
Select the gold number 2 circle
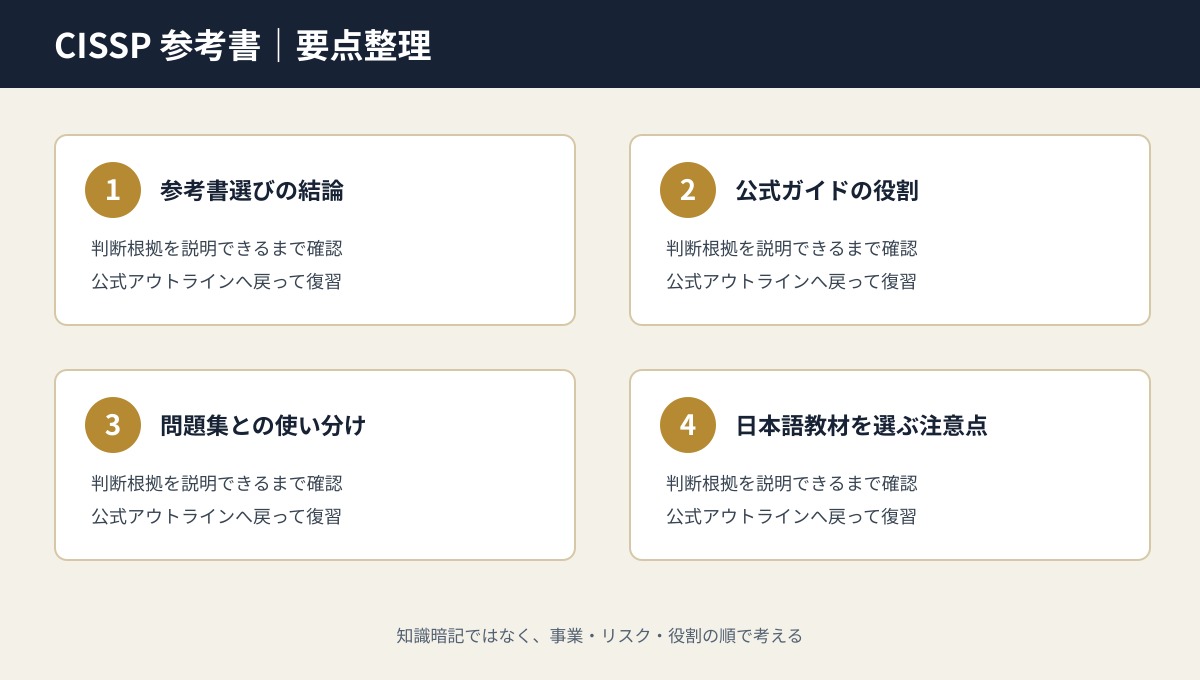click(x=688, y=190)
